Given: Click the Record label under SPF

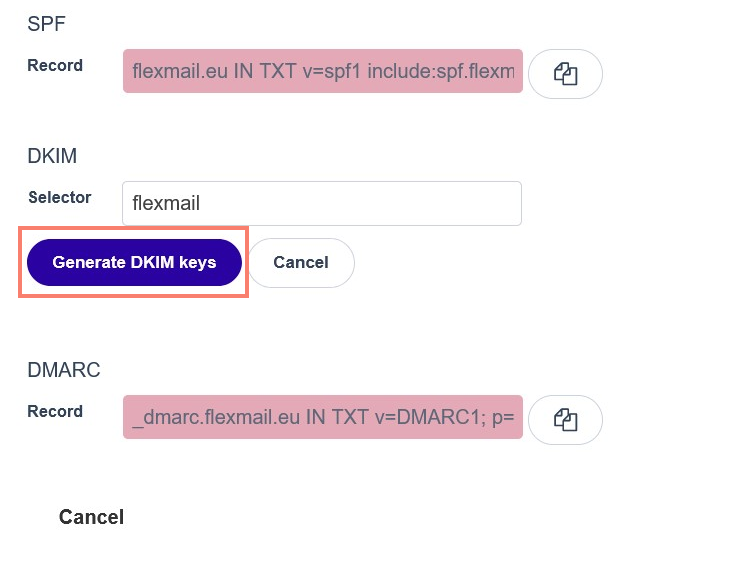Looking at the screenshot, I should [55, 65].
